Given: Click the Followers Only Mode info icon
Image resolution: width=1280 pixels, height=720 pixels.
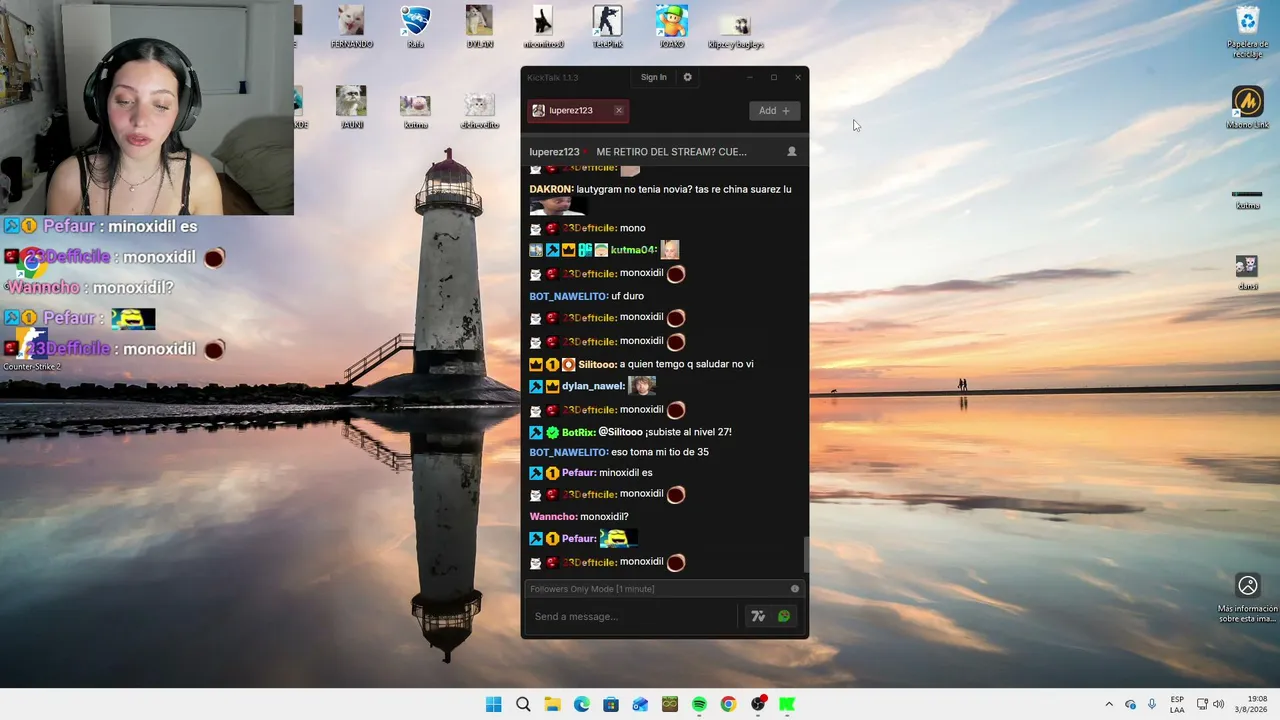Looking at the screenshot, I should point(795,589).
